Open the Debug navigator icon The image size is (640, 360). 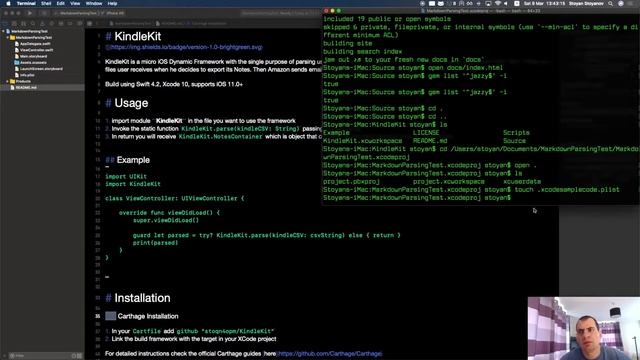61,24
